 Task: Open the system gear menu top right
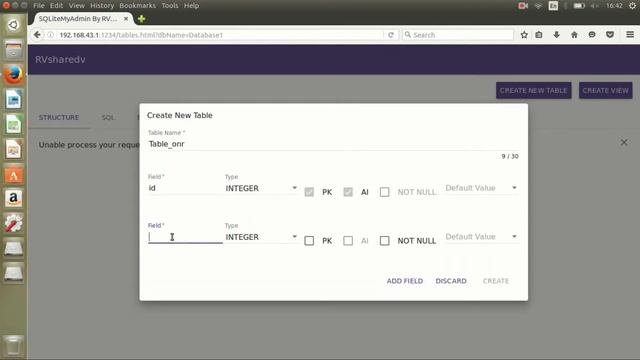[x=632, y=6]
